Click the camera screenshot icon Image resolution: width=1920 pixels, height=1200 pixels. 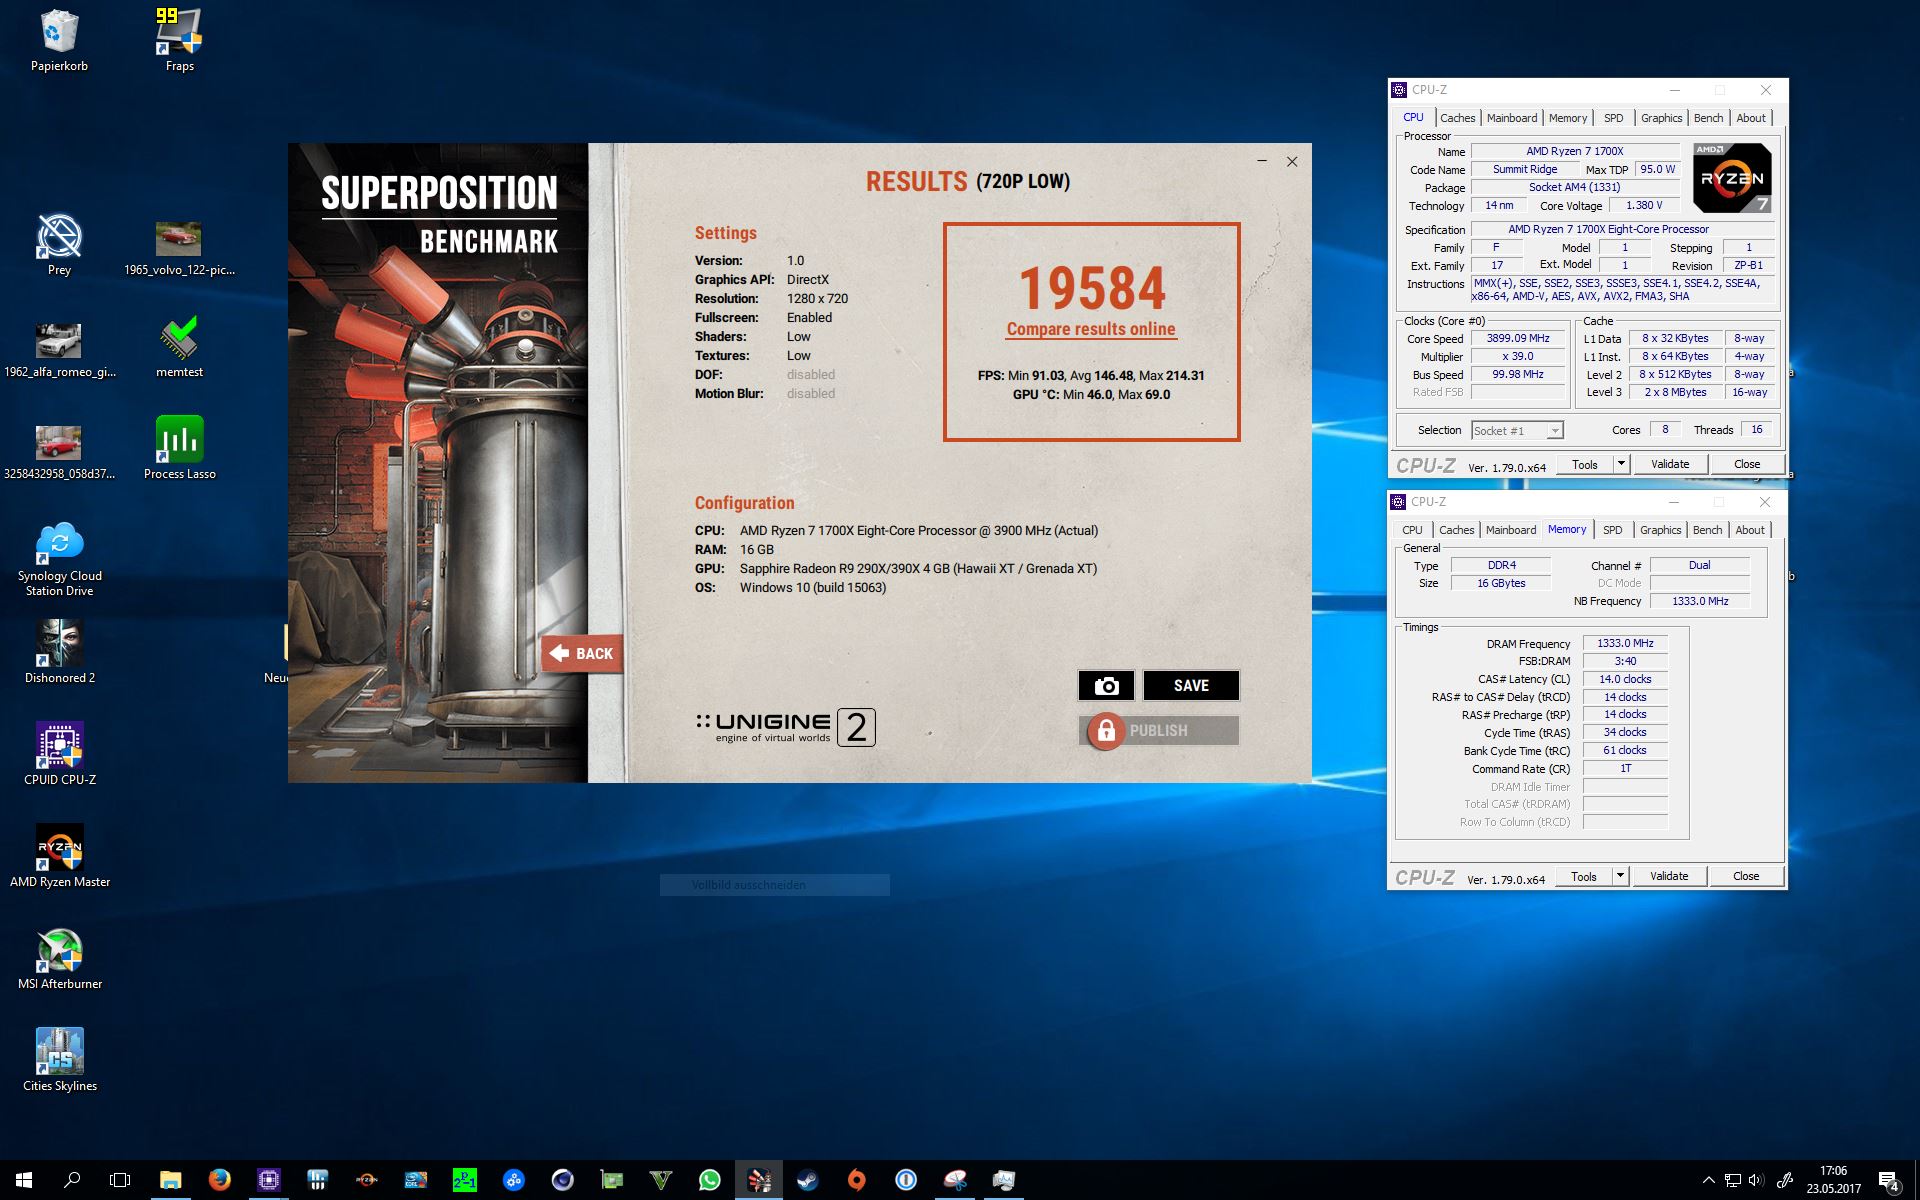click(x=1106, y=686)
